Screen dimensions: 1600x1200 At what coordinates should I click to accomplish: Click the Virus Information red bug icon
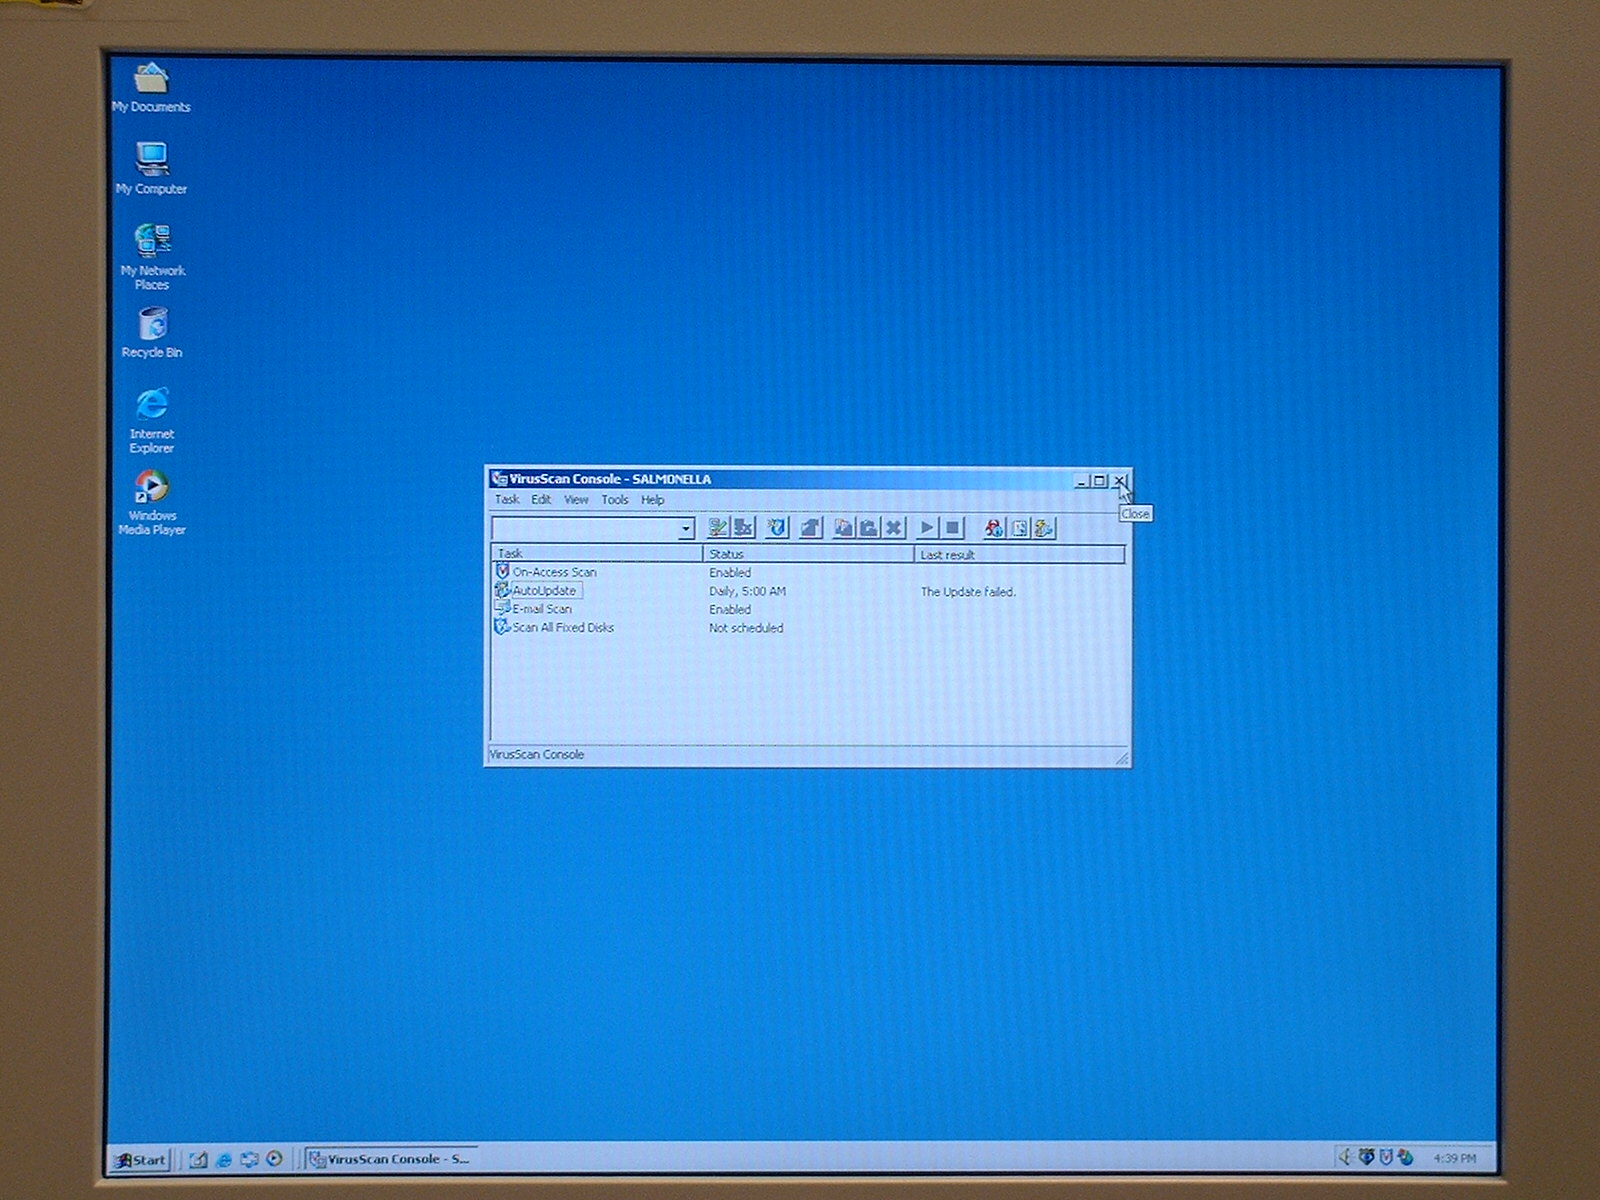993,528
